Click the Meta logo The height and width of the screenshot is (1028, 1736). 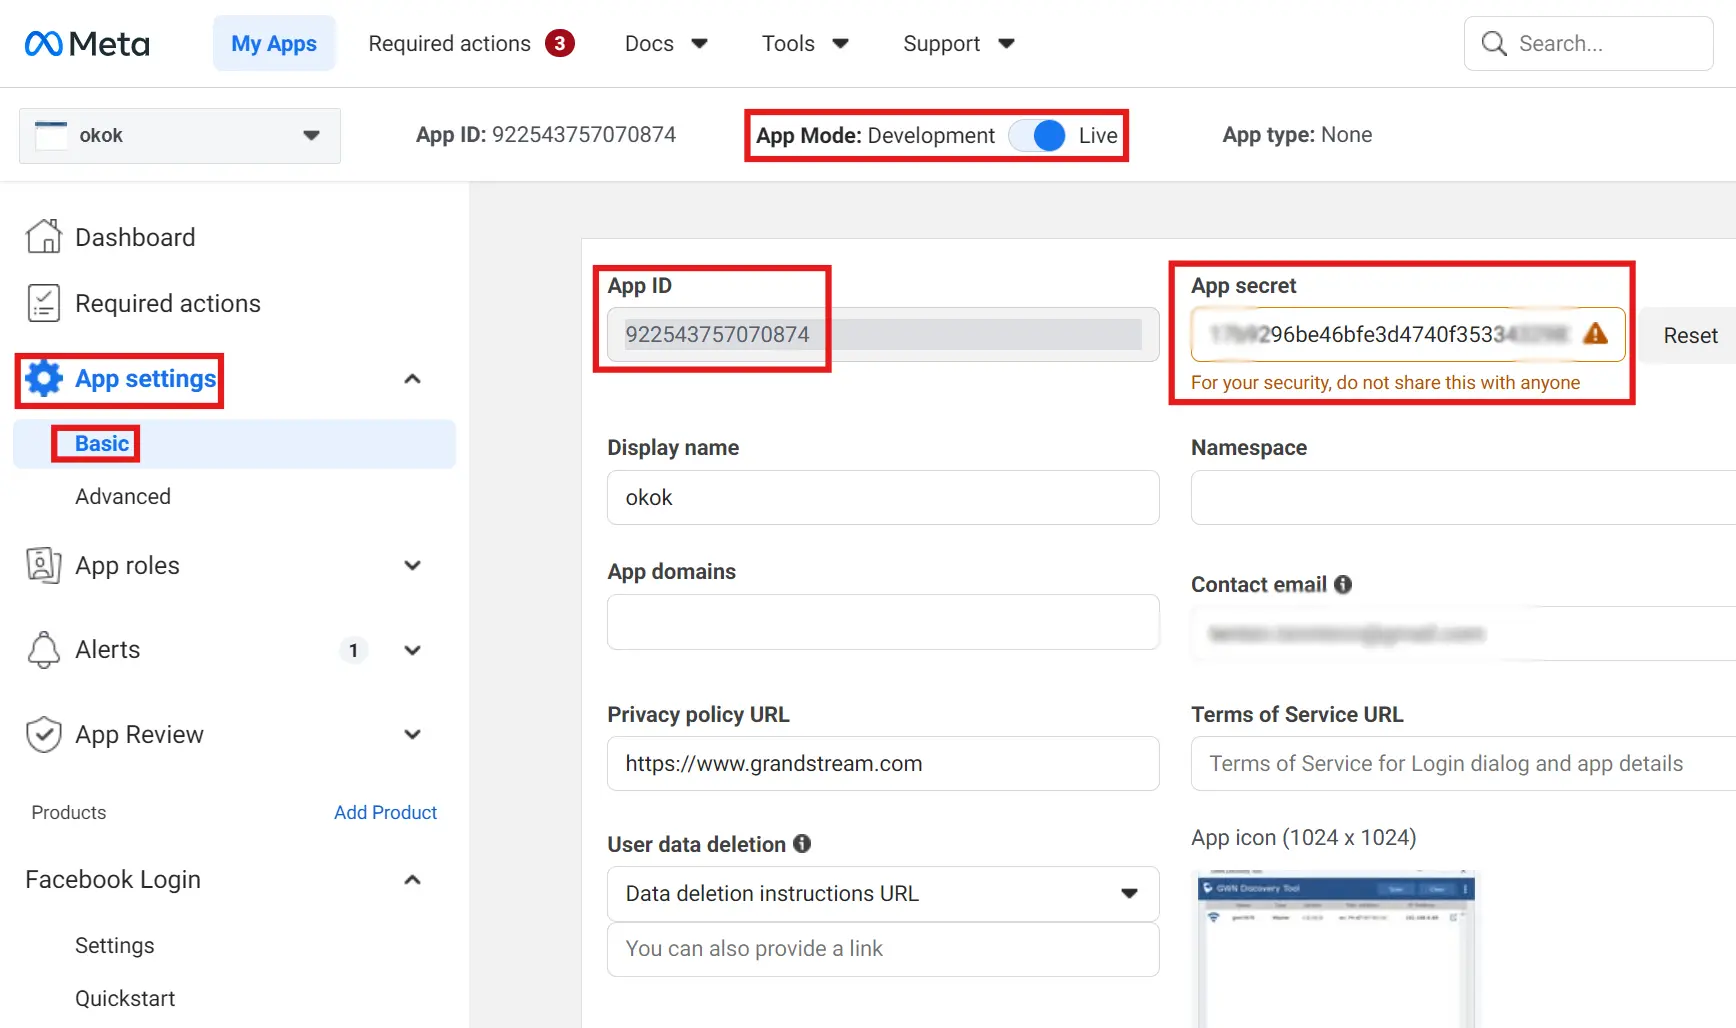(x=87, y=44)
